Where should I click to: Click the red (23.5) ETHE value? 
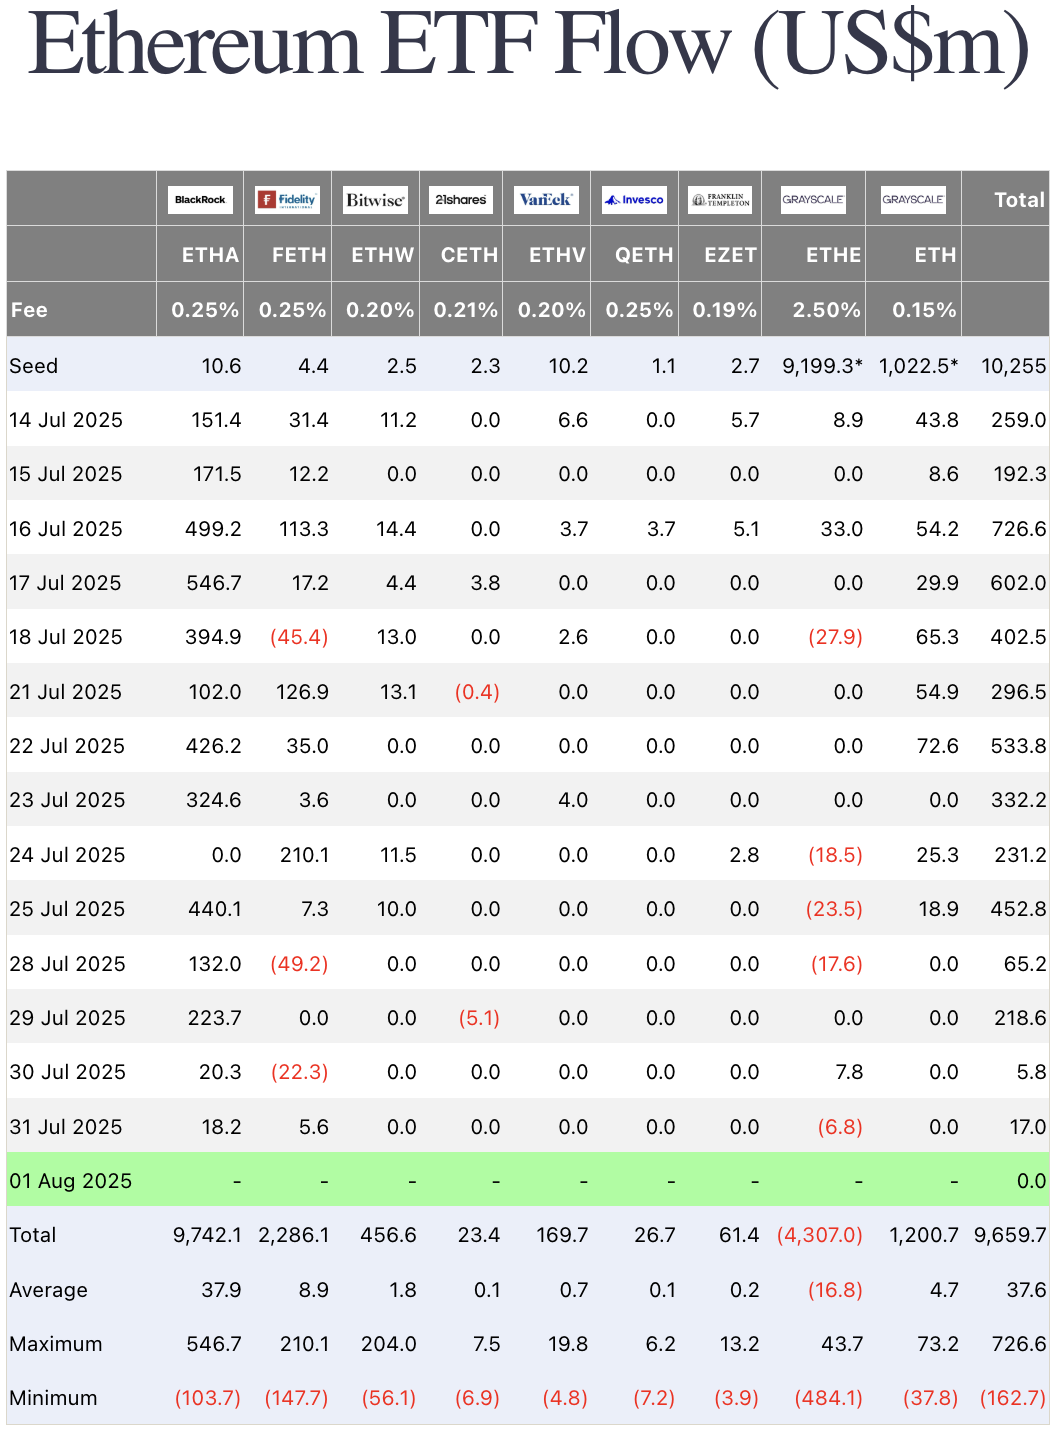coord(835,909)
